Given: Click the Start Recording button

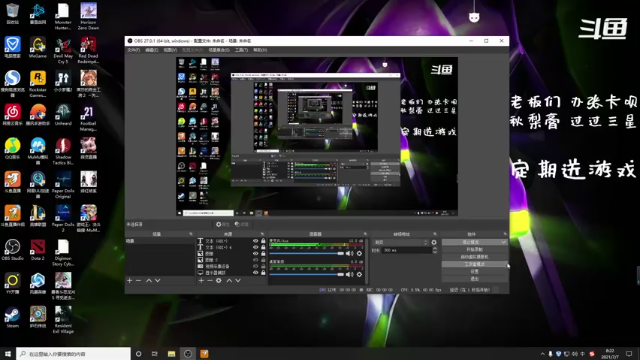Looking at the screenshot, I should pos(474,249).
